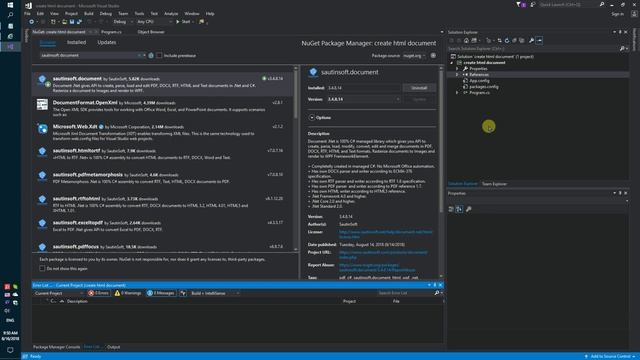Click the Refresh icon in Solution Explorer
Viewport: 640px width, 360px height.
[x=507, y=40]
